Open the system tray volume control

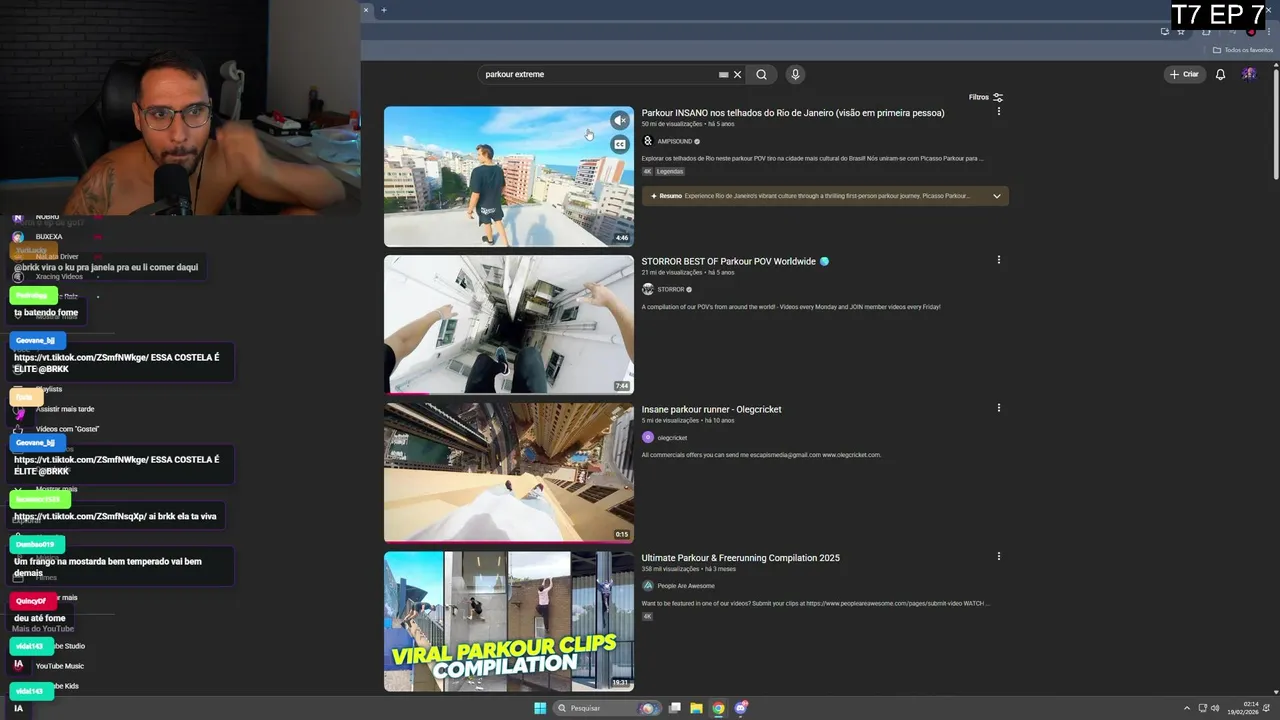[x=1215, y=708]
